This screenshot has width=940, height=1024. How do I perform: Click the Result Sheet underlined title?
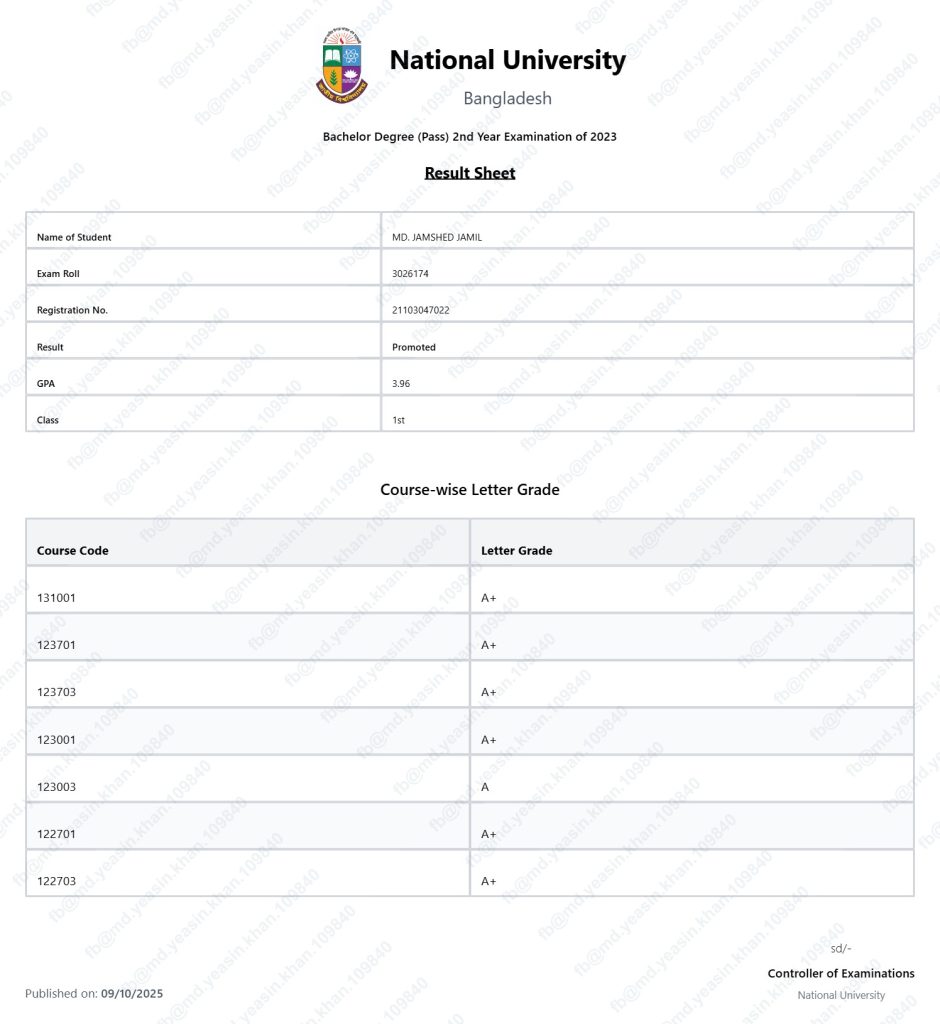pyautogui.click(x=469, y=173)
